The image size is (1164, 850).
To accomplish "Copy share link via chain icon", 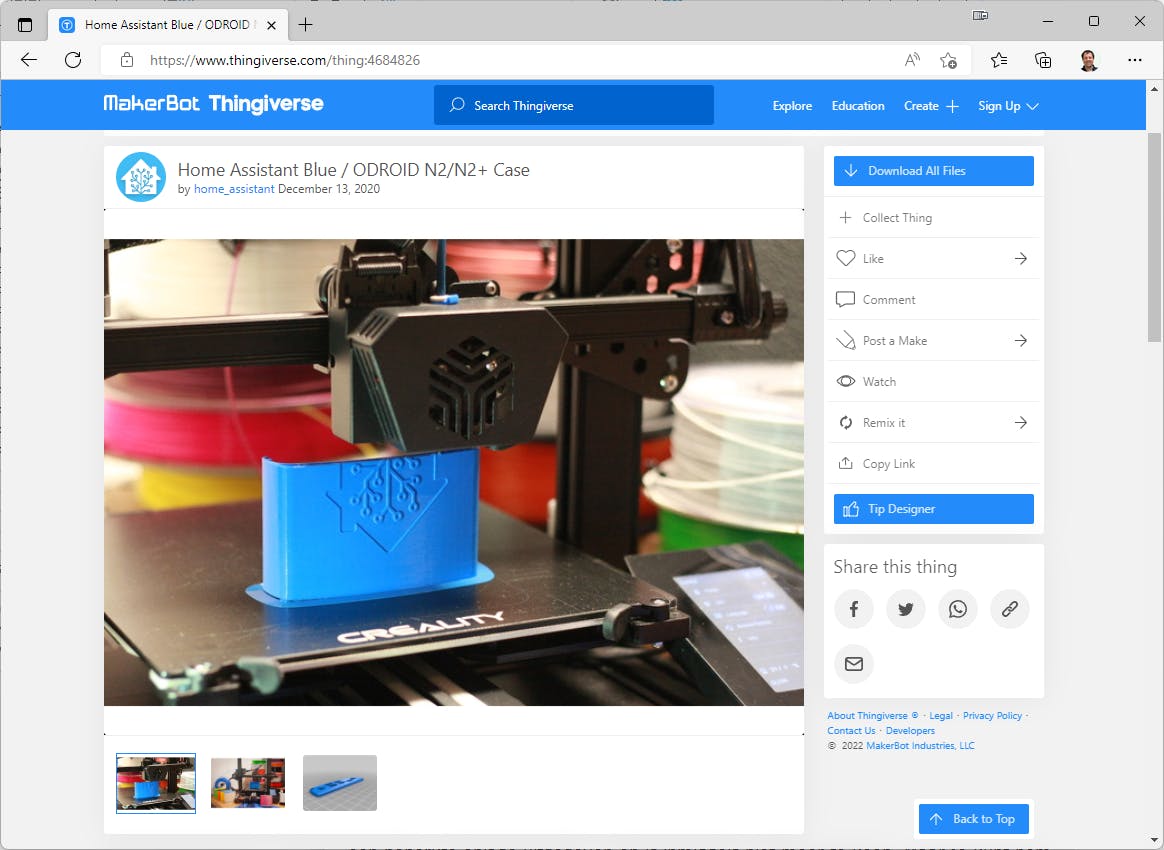I will [1010, 609].
